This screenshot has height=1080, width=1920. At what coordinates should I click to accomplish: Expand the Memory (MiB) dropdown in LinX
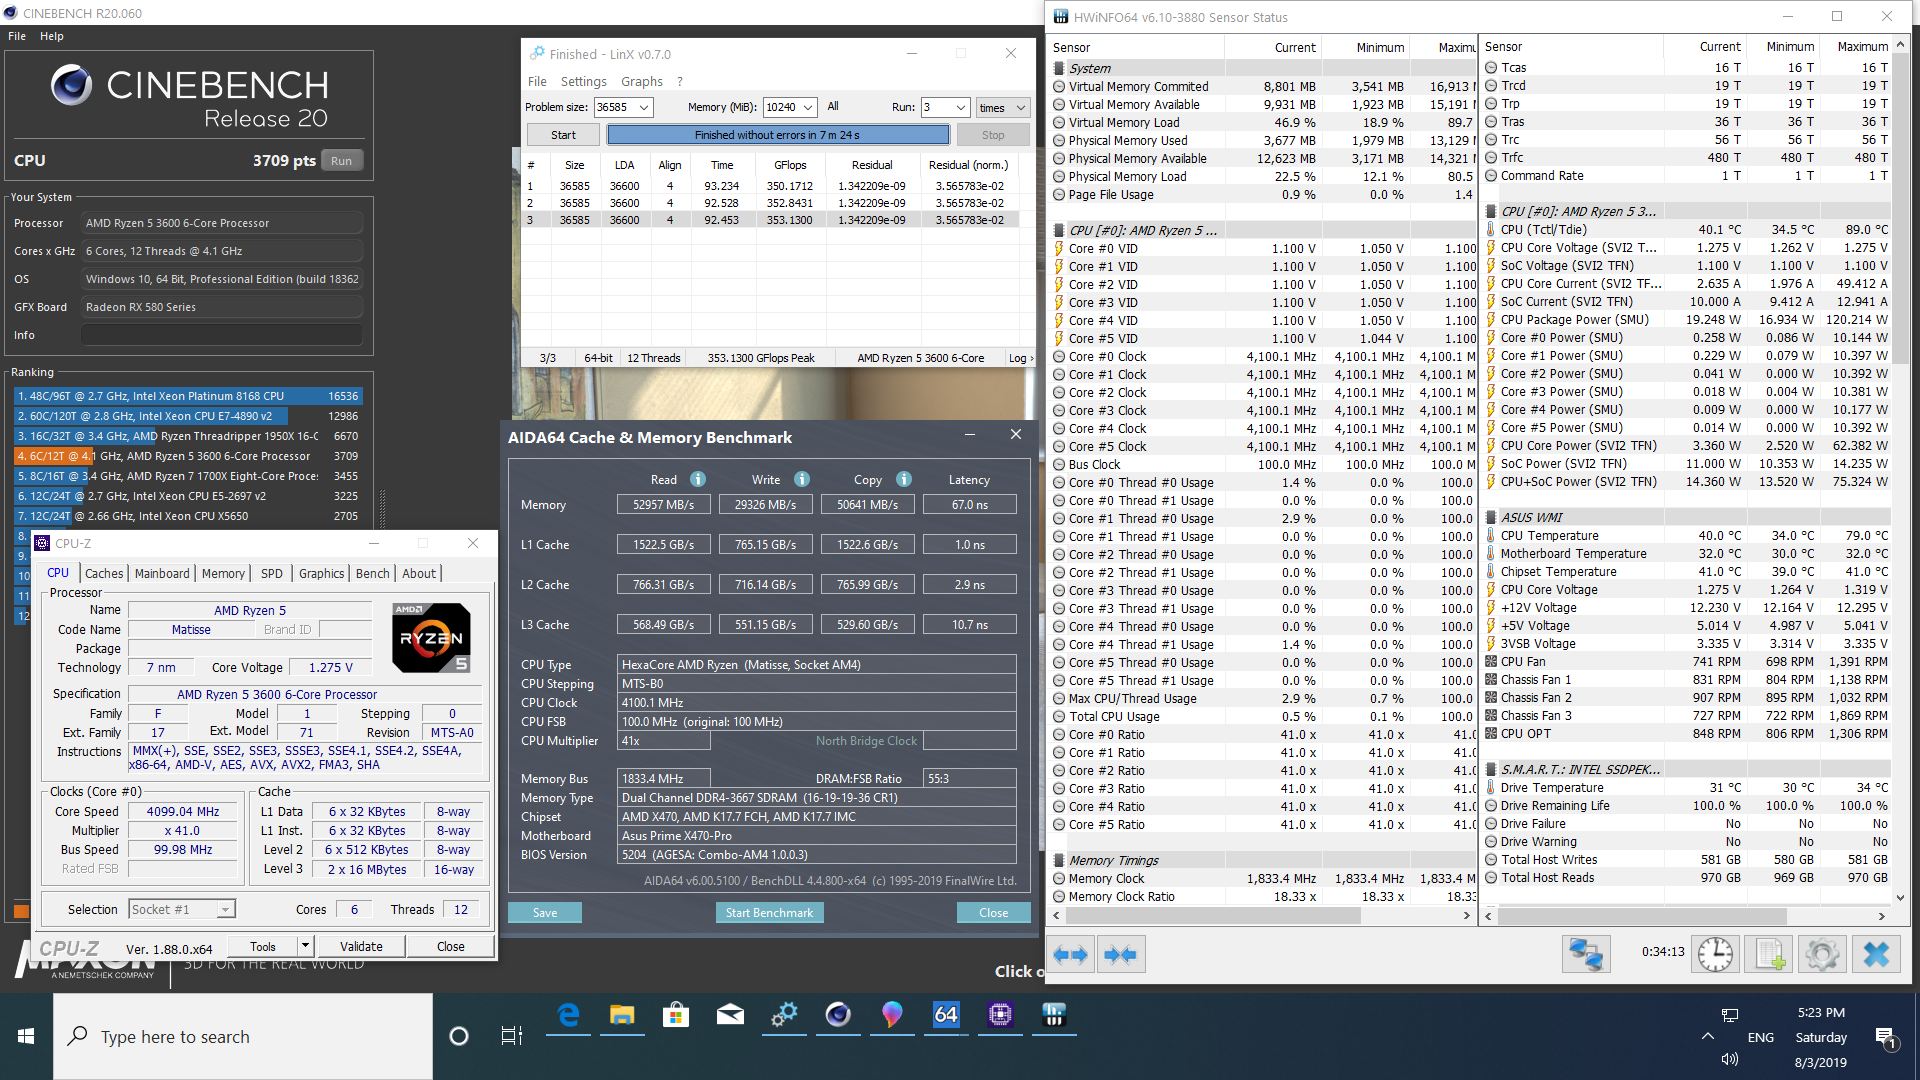(808, 107)
